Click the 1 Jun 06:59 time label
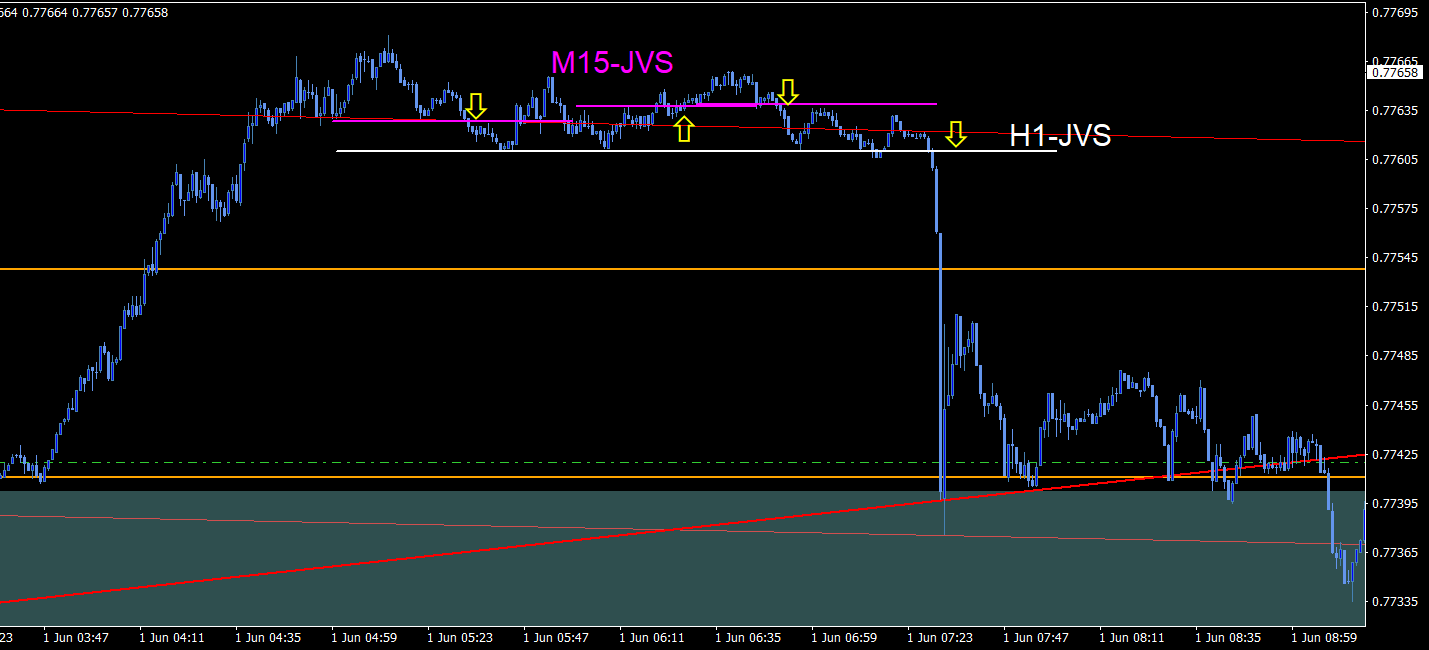Image resolution: width=1429 pixels, height=650 pixels. [844, 637]
